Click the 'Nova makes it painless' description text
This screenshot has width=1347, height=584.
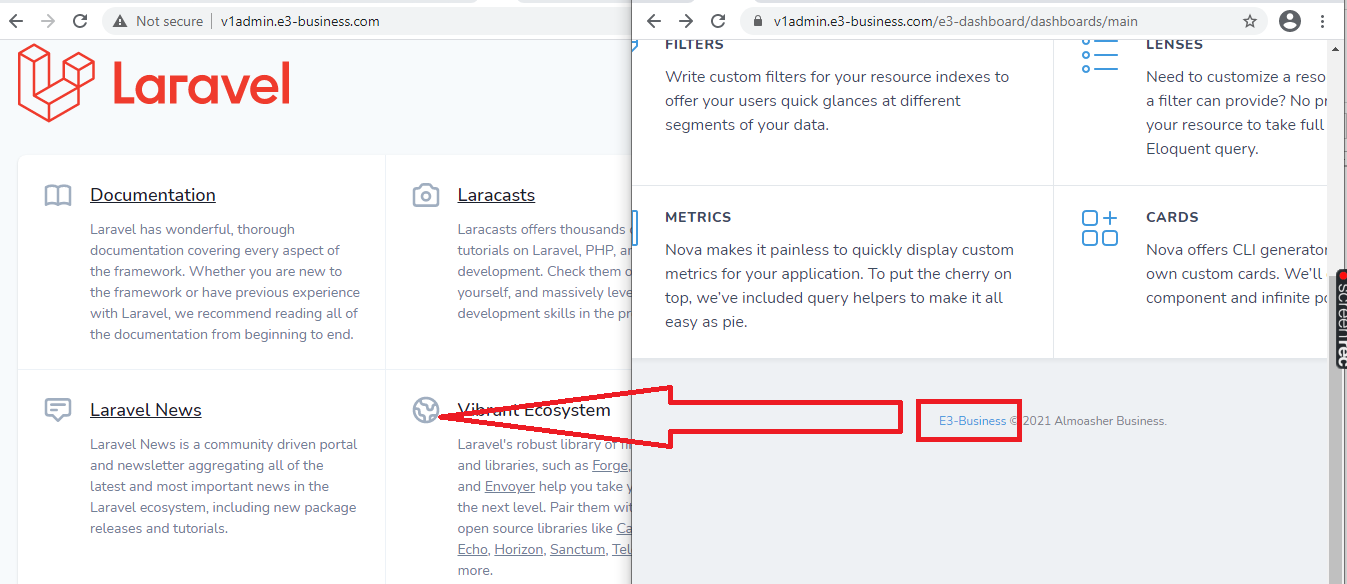pyautogui.click(x=840, y=286)
